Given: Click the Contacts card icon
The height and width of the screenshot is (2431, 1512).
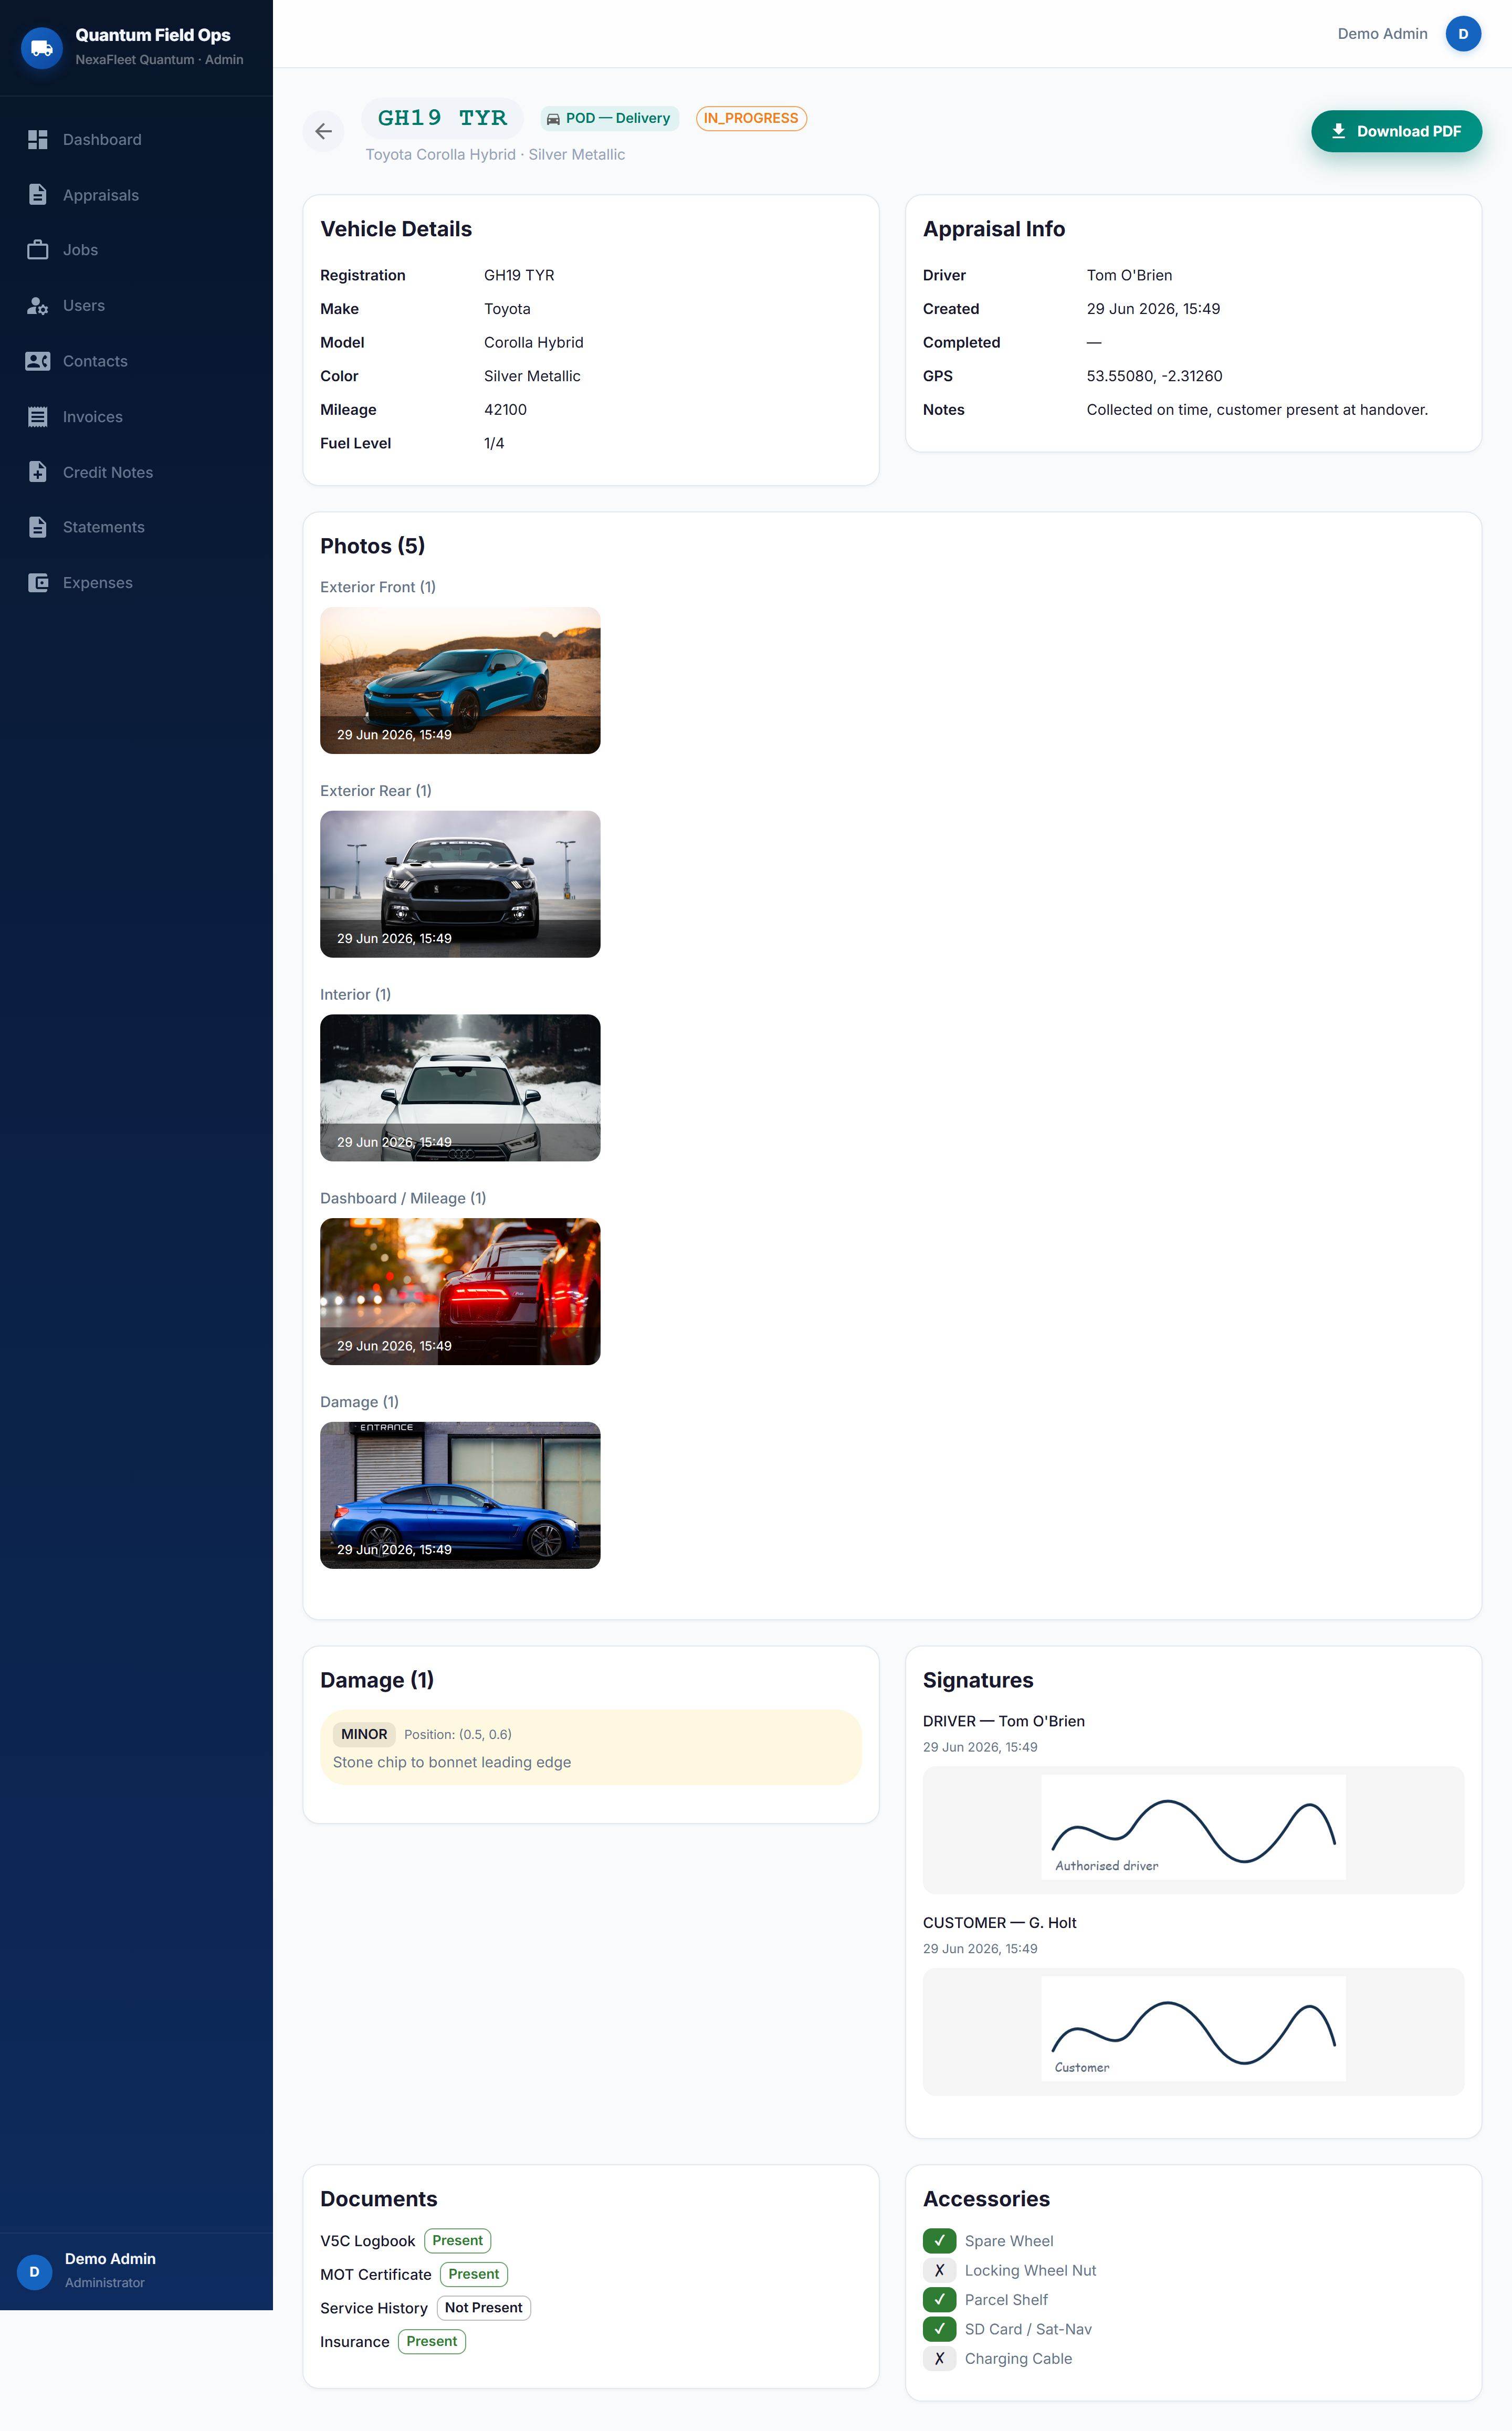Looking at the screenshot, I should 38,361.
